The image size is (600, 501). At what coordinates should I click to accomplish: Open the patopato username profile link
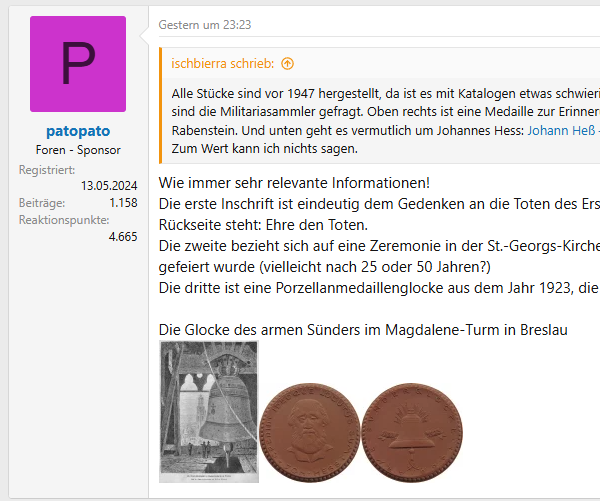pyautogui.click(x=78, y=131)
